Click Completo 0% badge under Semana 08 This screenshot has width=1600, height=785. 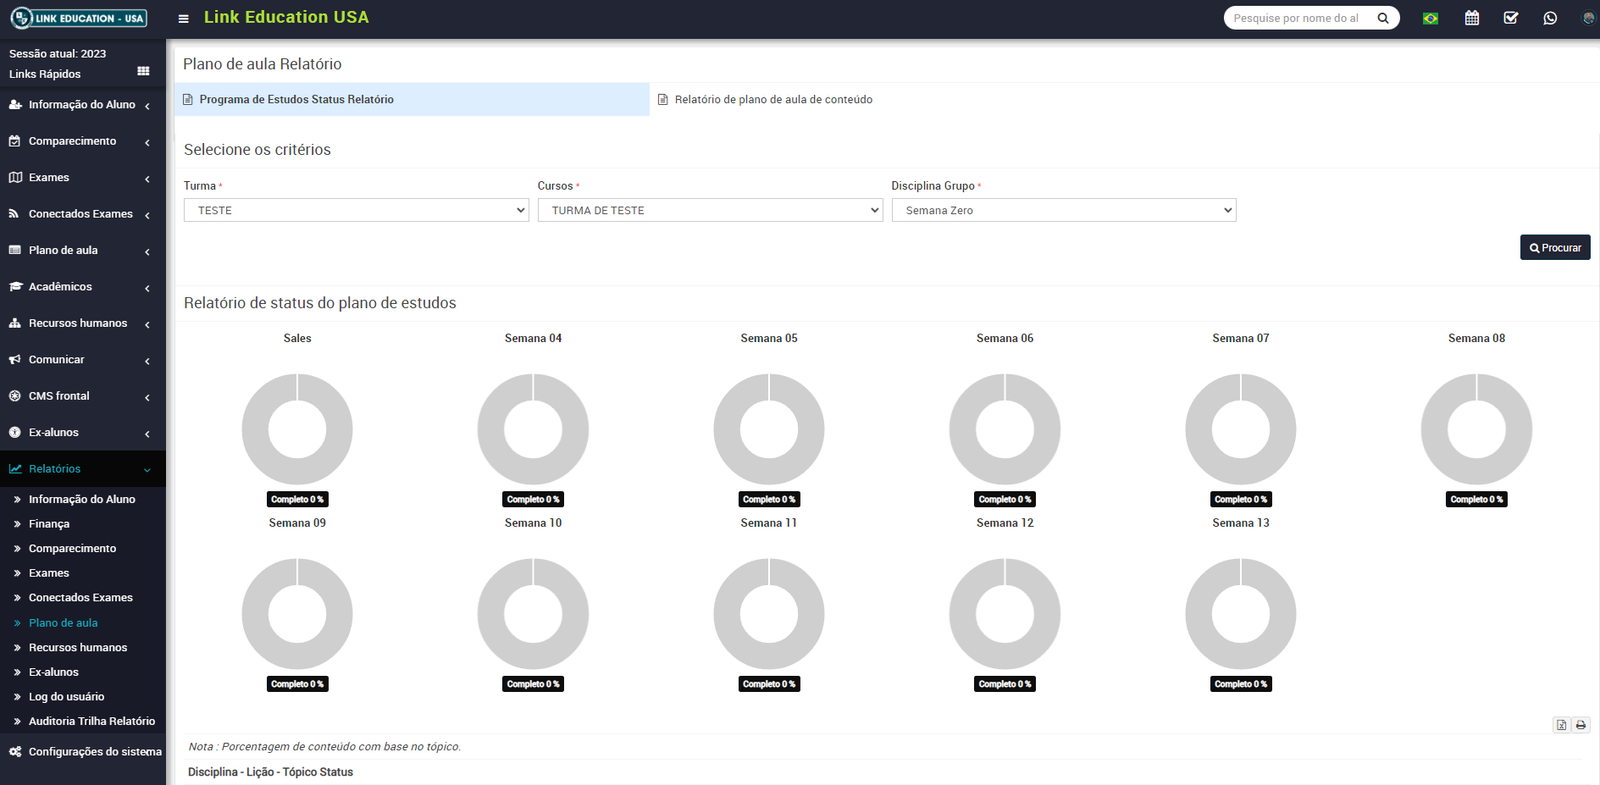(x=1477, y=499)
